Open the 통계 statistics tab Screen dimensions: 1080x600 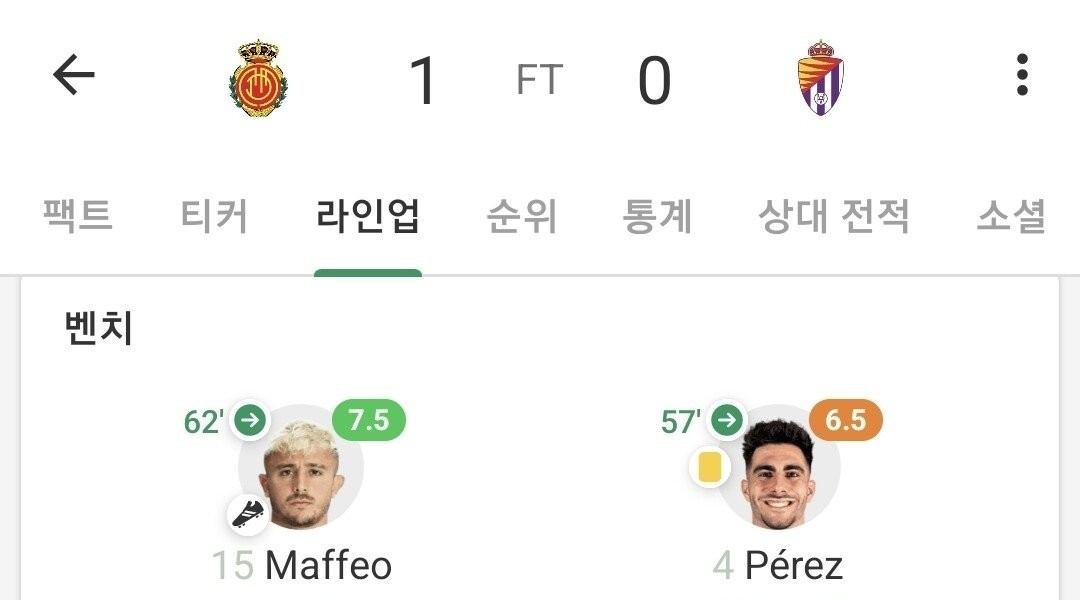tap(657, 217)
